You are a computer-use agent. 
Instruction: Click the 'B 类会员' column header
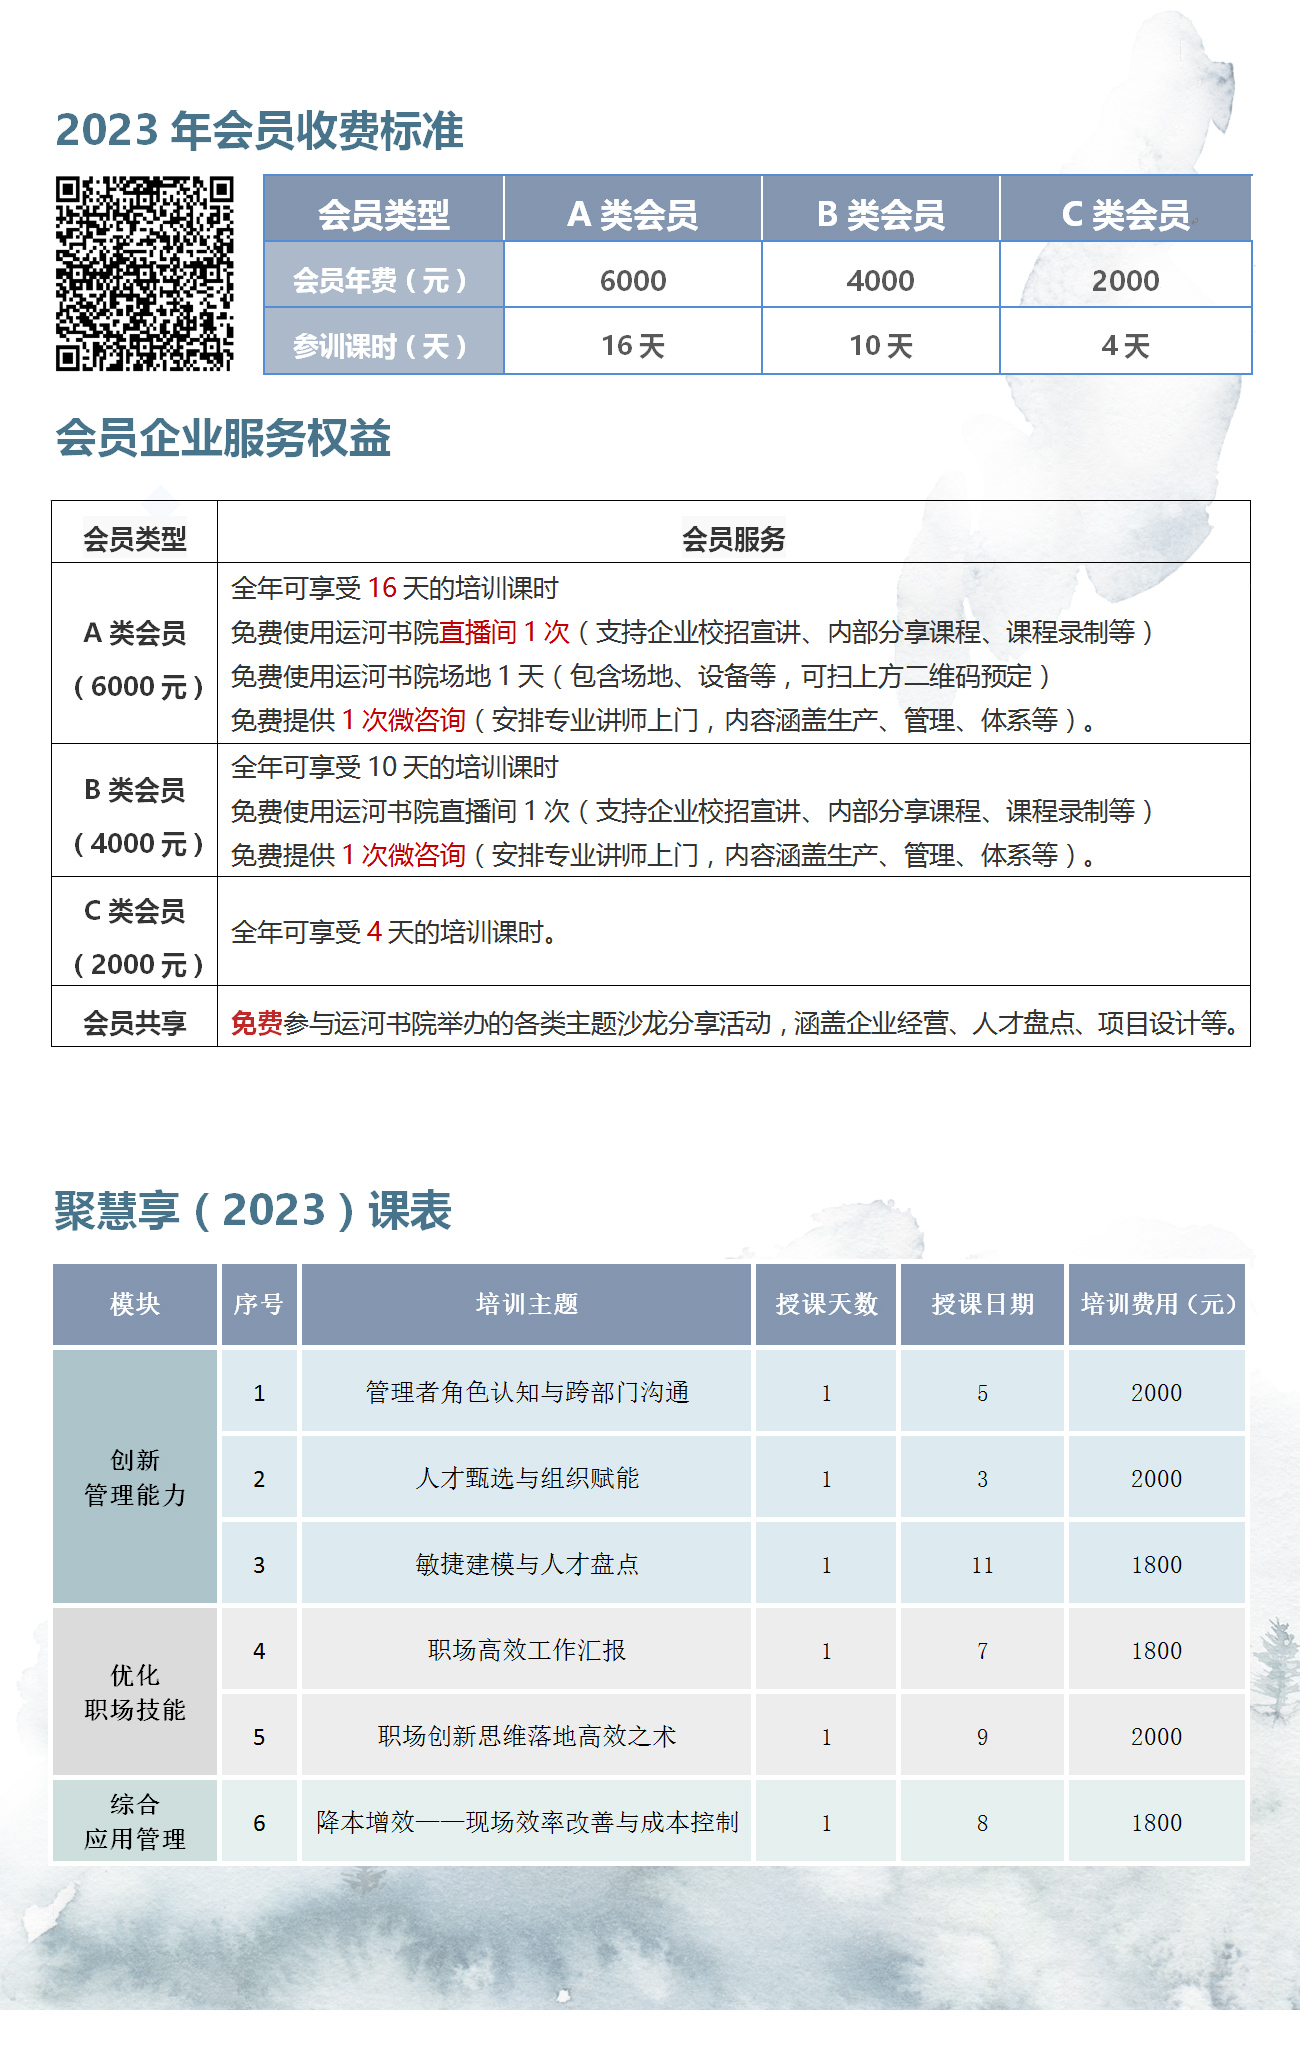(x=881, y=214)
